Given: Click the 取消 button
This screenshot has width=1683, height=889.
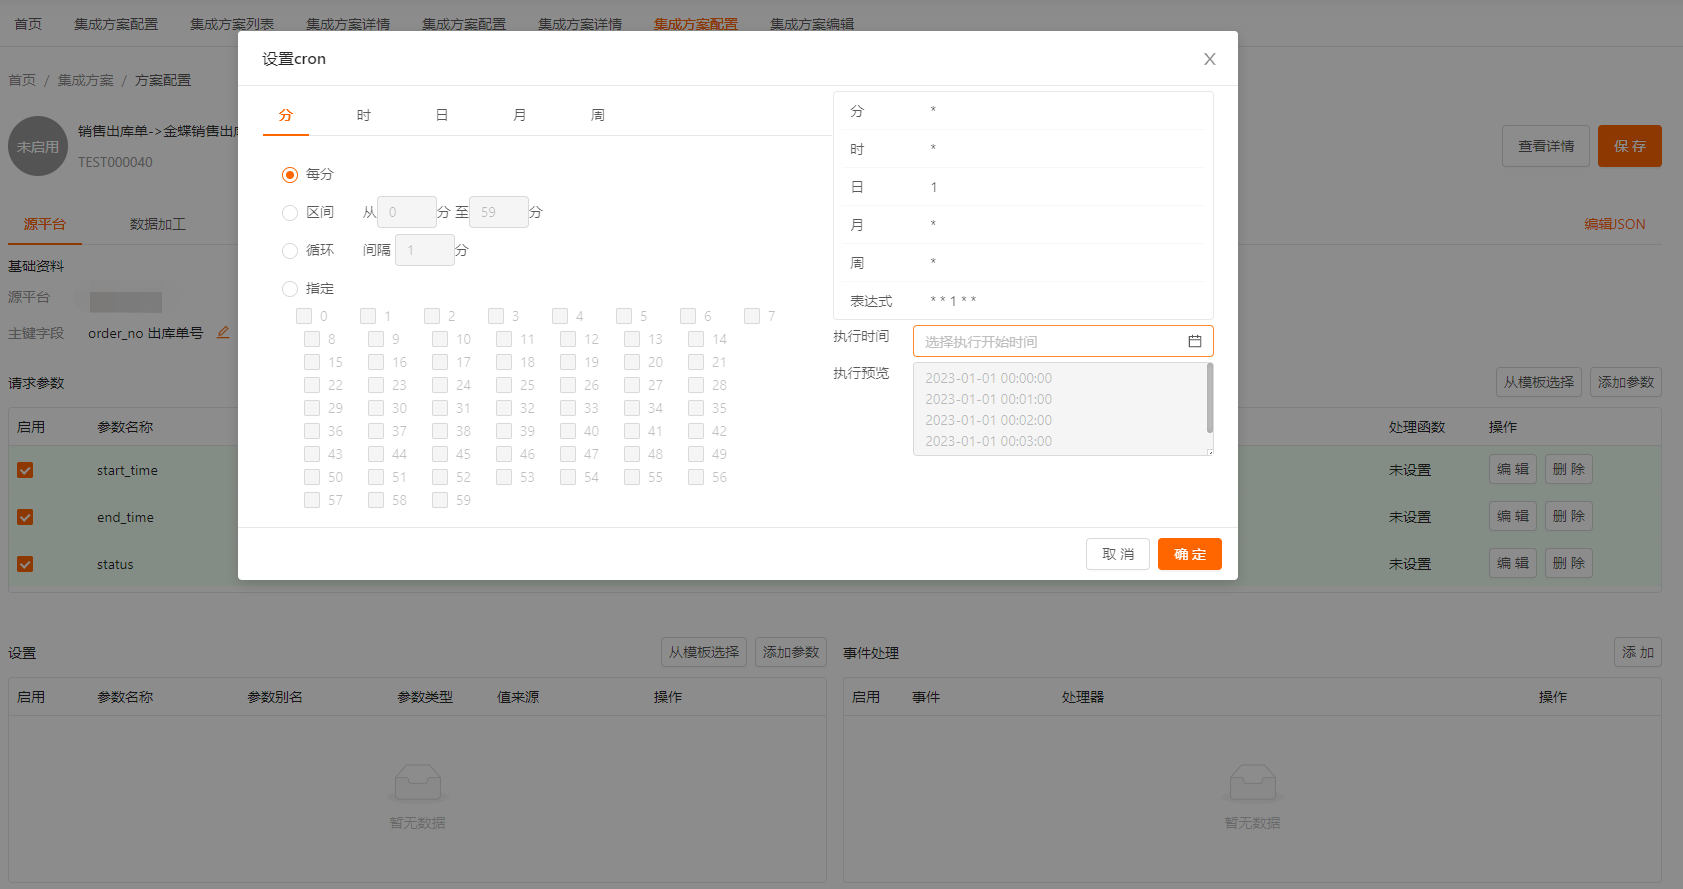Looking at the screenshot, I should [1117, 554].
